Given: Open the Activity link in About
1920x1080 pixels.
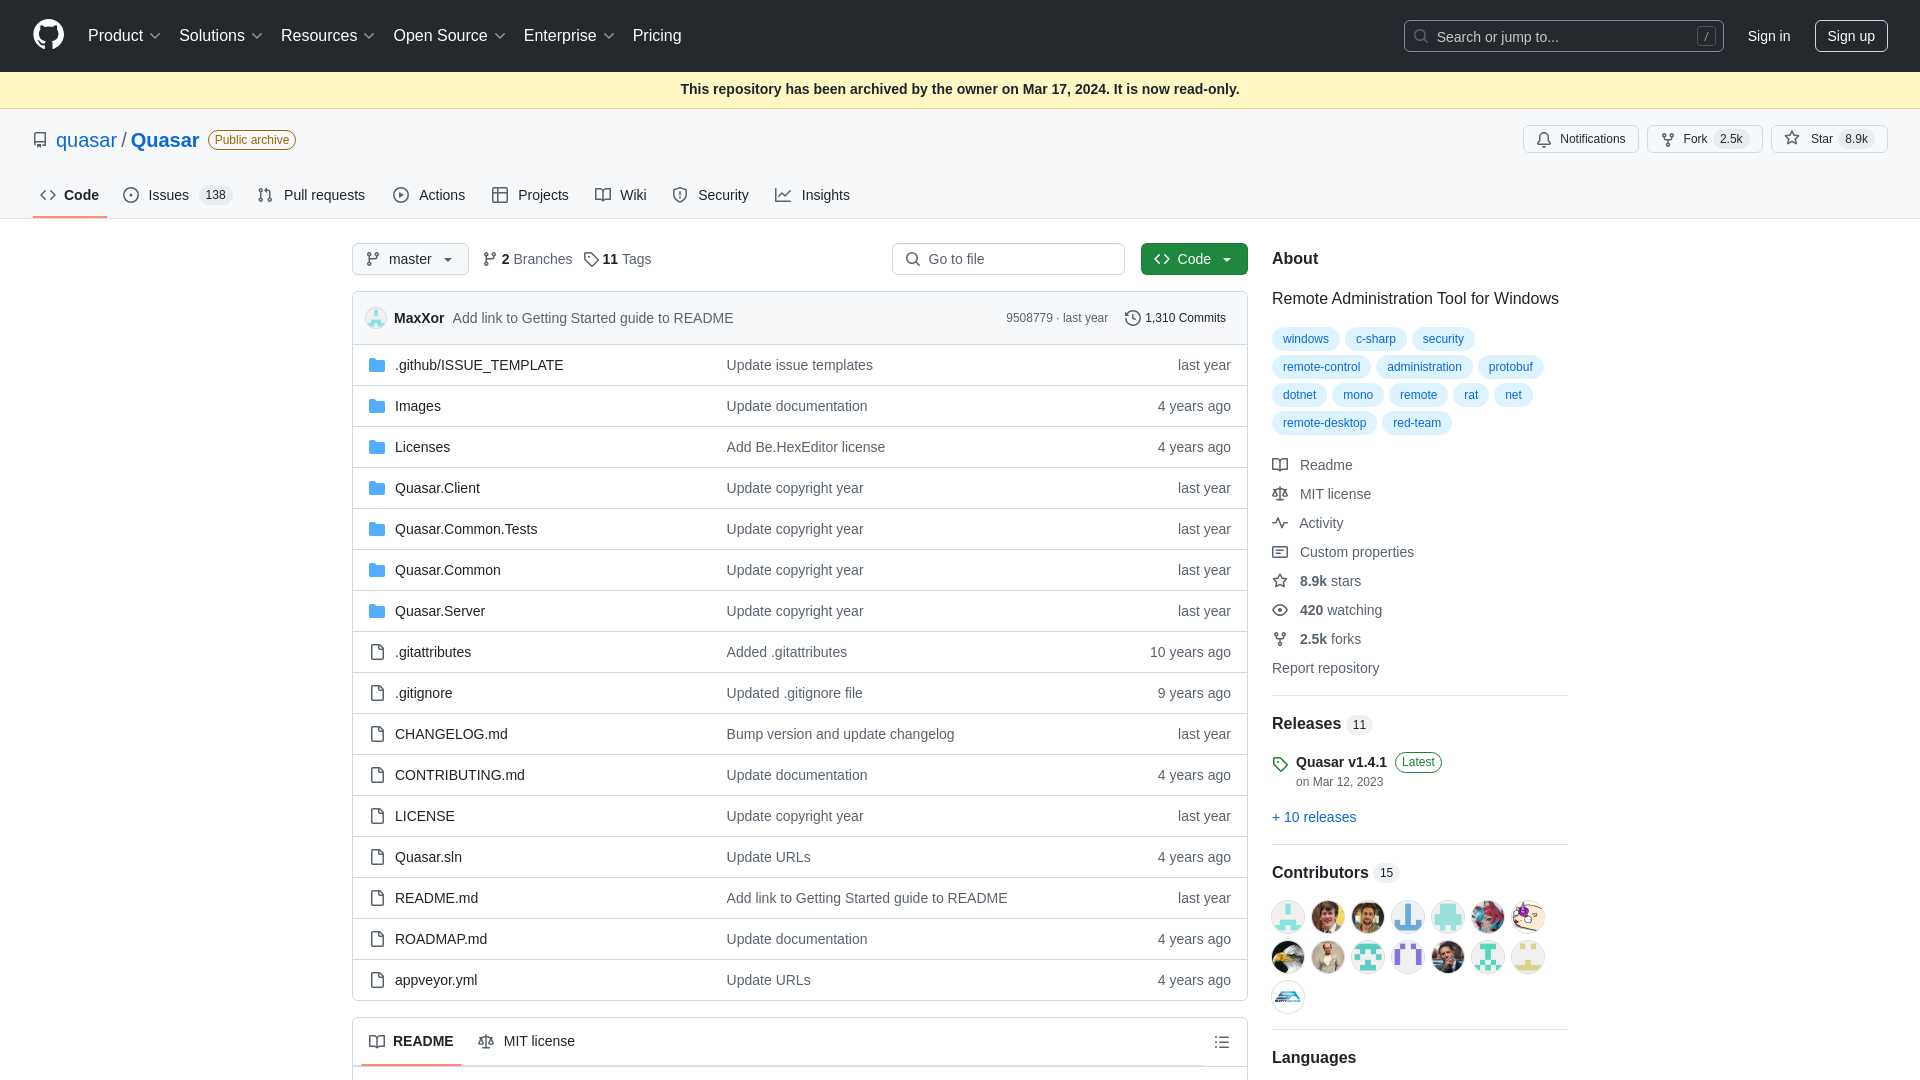Looking at the screenshot, I should click(x=1308, y=523).
